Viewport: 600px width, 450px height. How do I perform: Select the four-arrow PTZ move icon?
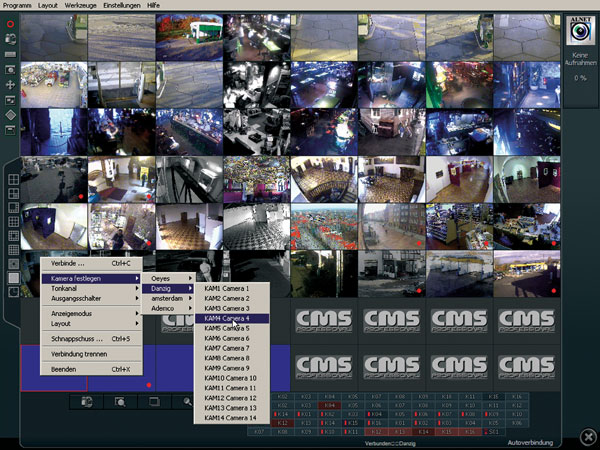[x=10, y=85]
